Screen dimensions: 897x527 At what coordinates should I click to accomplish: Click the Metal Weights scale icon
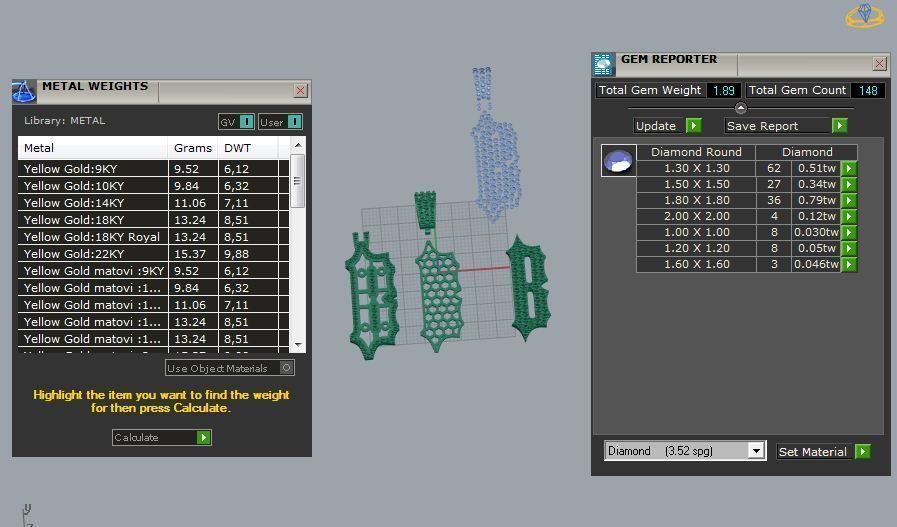24,92
